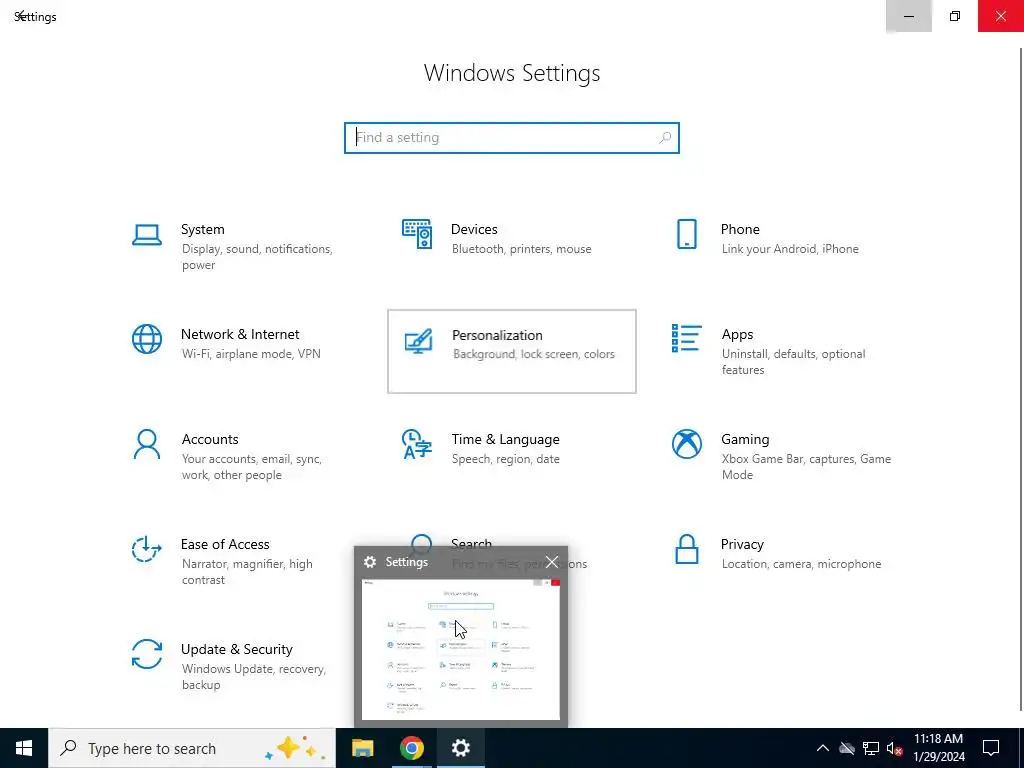Viewport: 1024px width, 768px height.
Task: Open the Network & Internet globe icon
Action: click(146, 340)
